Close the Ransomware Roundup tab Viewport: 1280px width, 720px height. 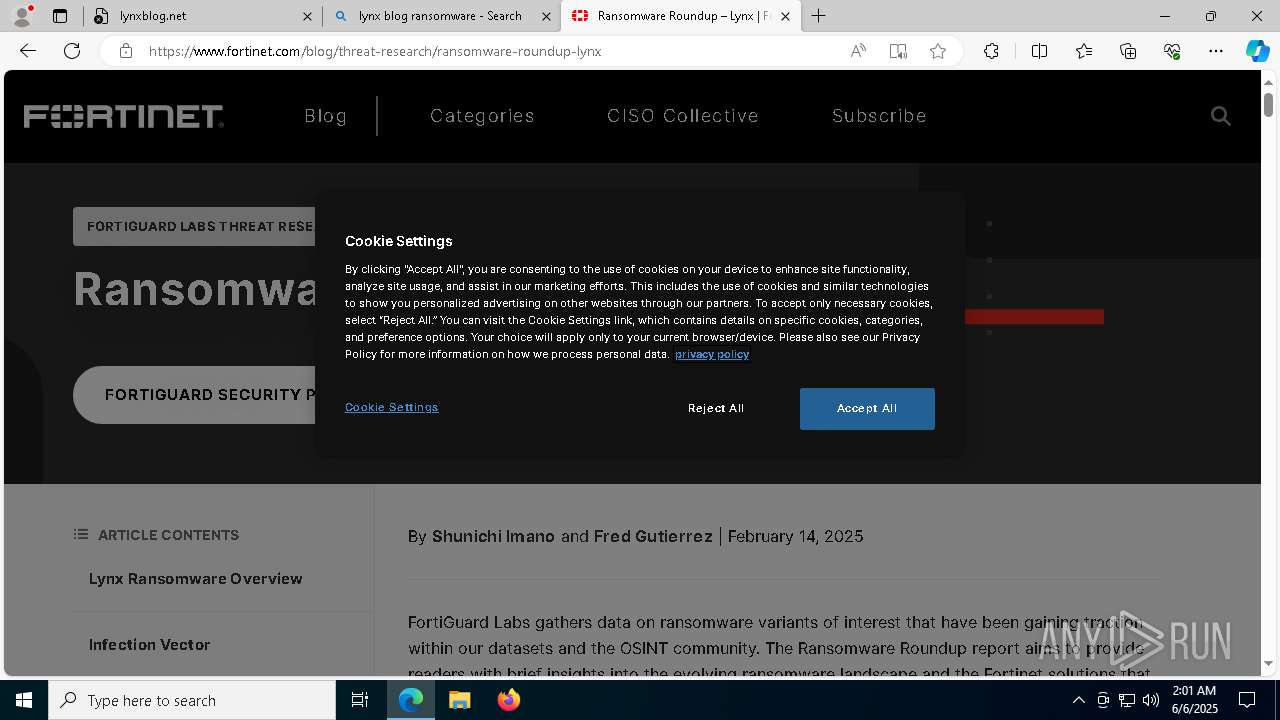785,16
